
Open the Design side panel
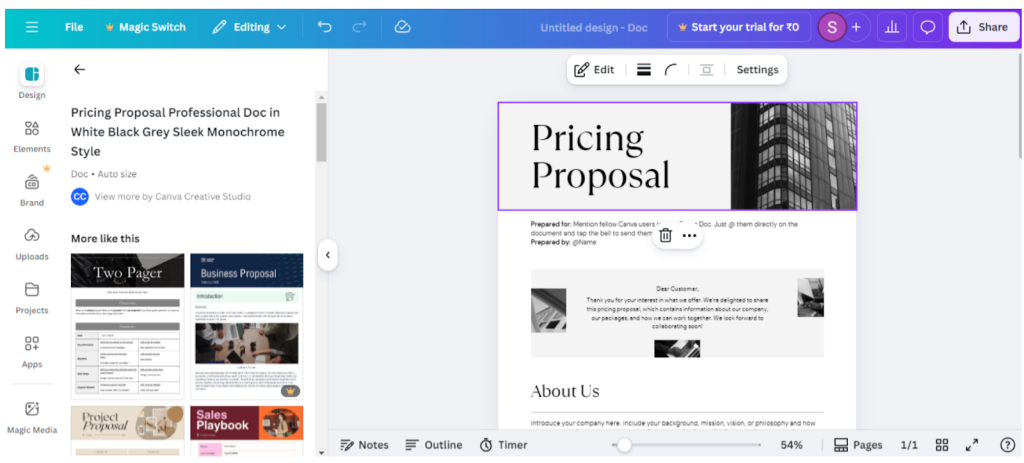pyautogui.click(x=31, y=82)
